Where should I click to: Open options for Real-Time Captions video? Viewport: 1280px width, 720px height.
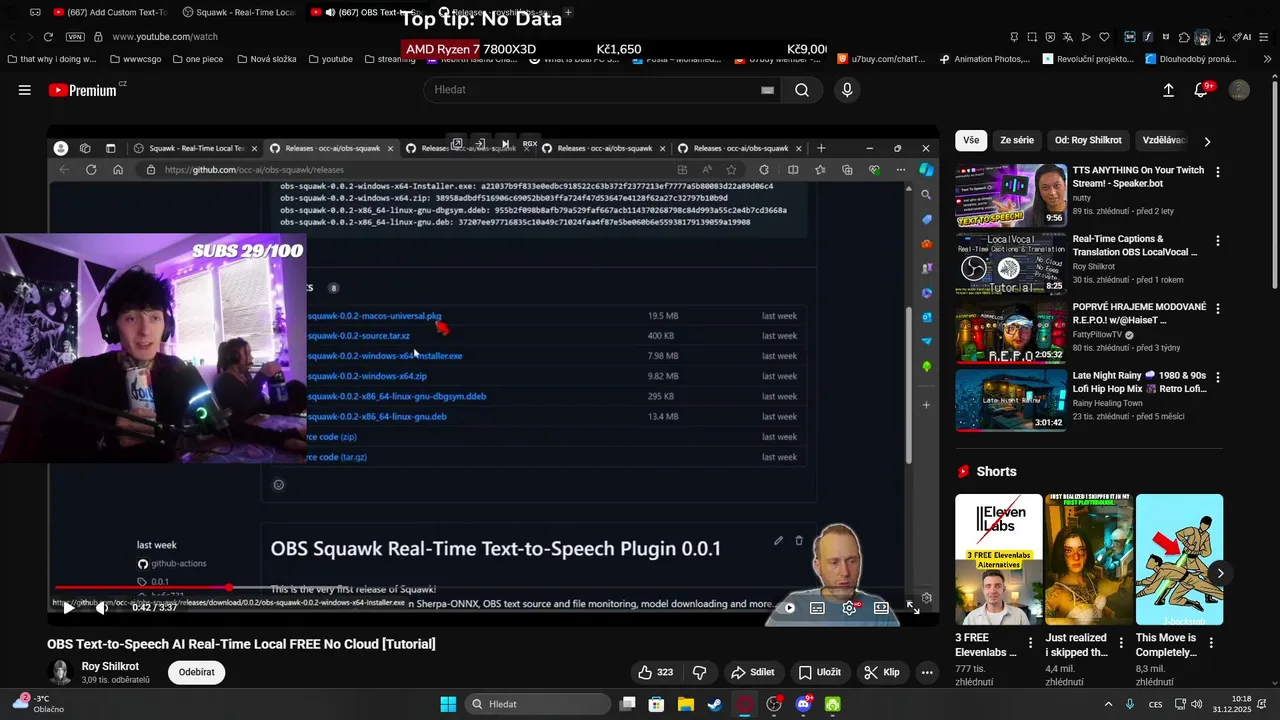click(x=1218, y=241)
